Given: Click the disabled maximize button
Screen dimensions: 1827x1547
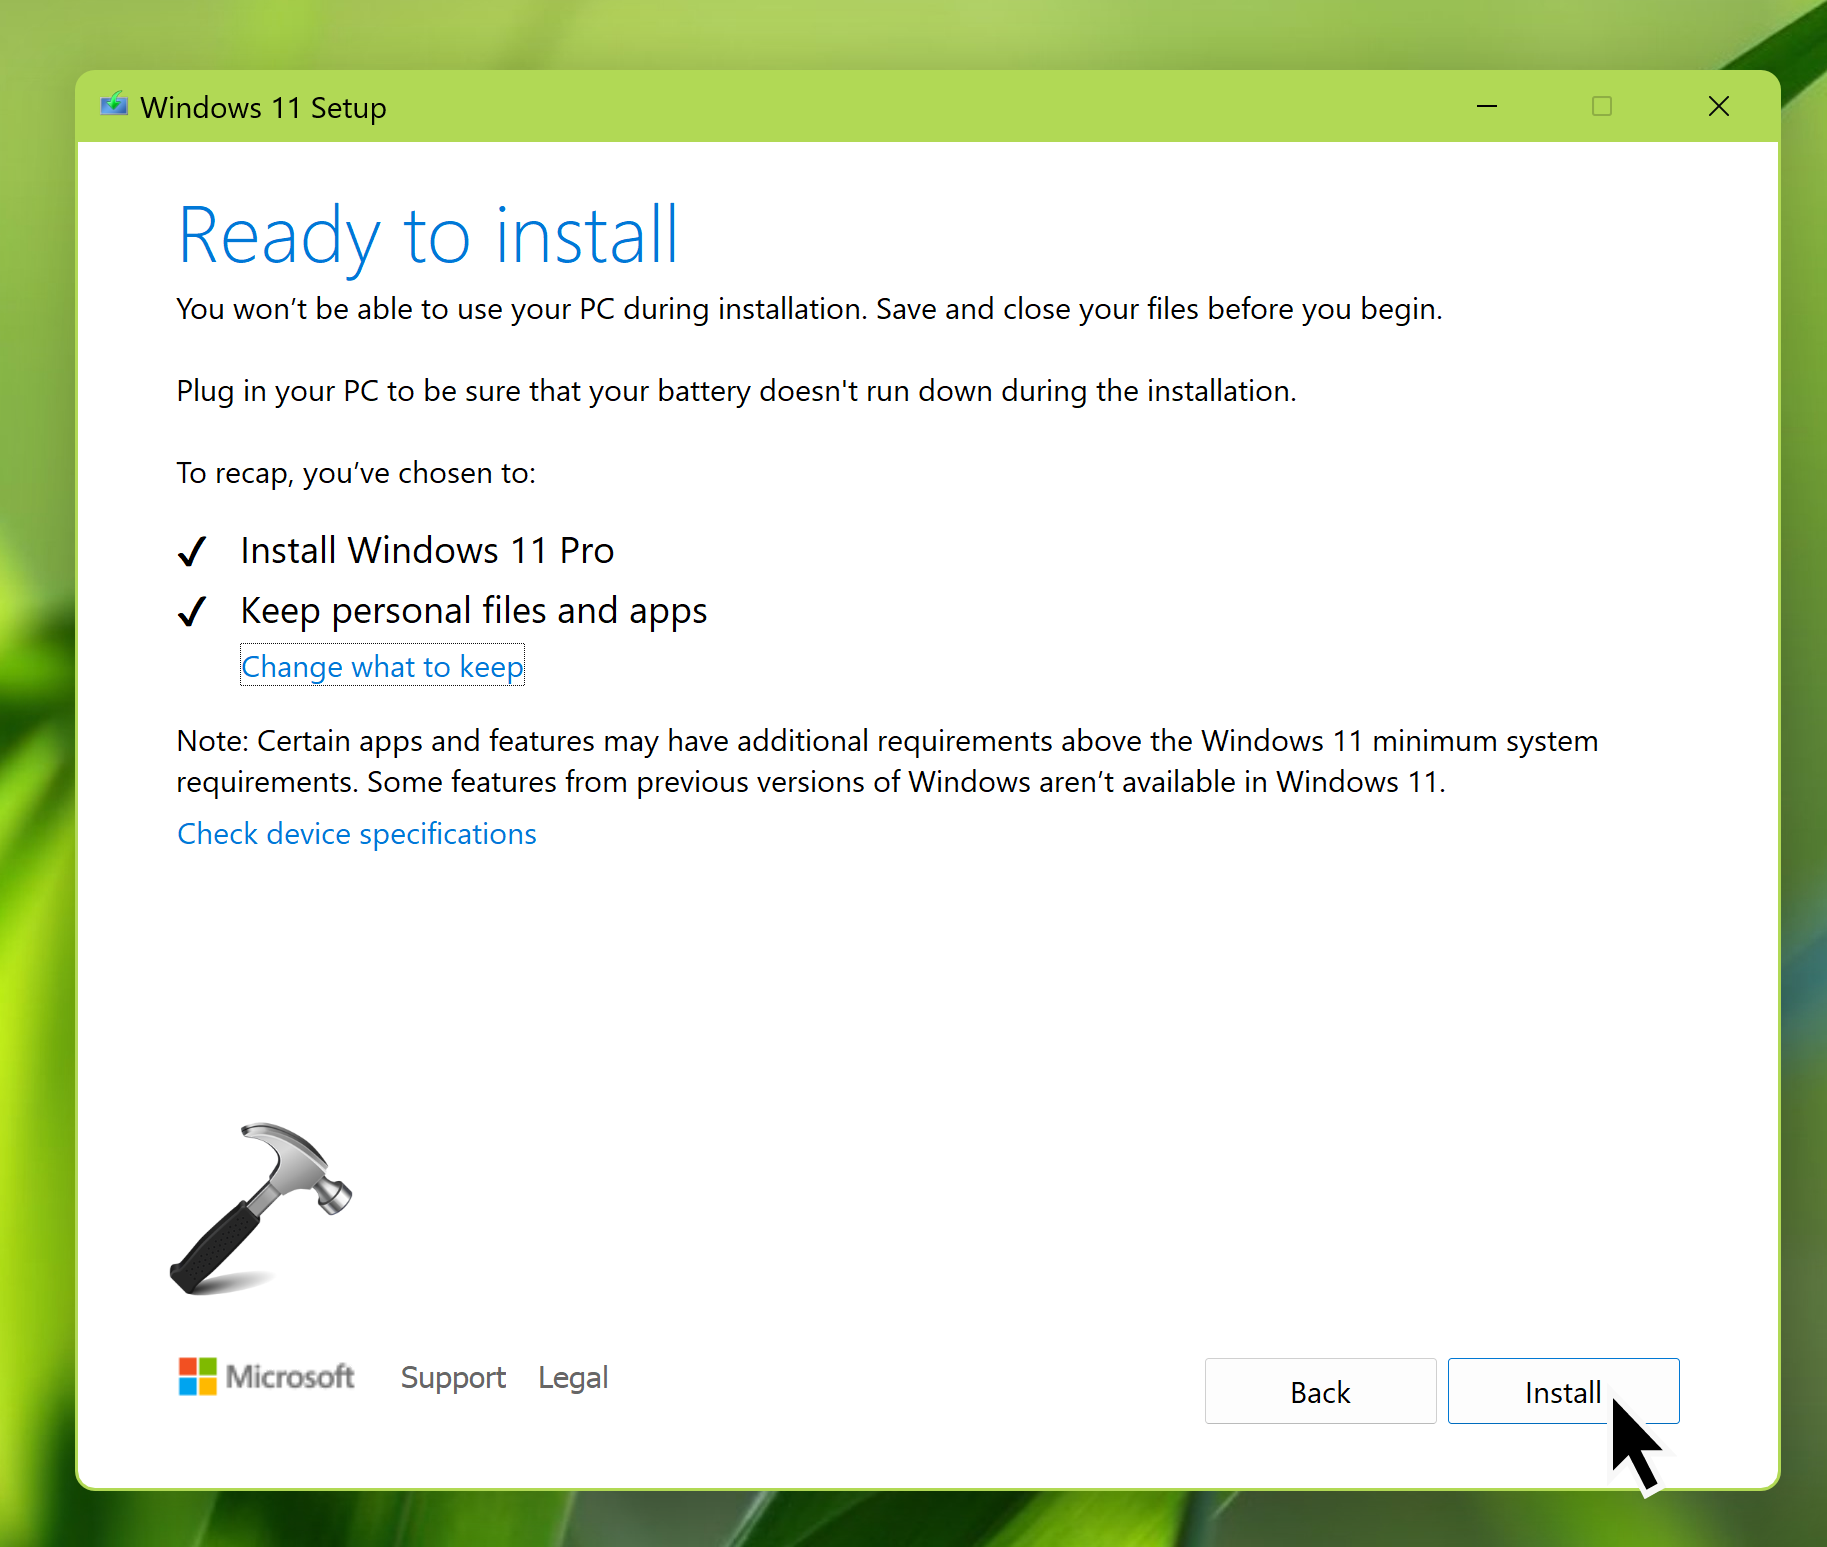Looking at the screenshot, I should 1602,106.
